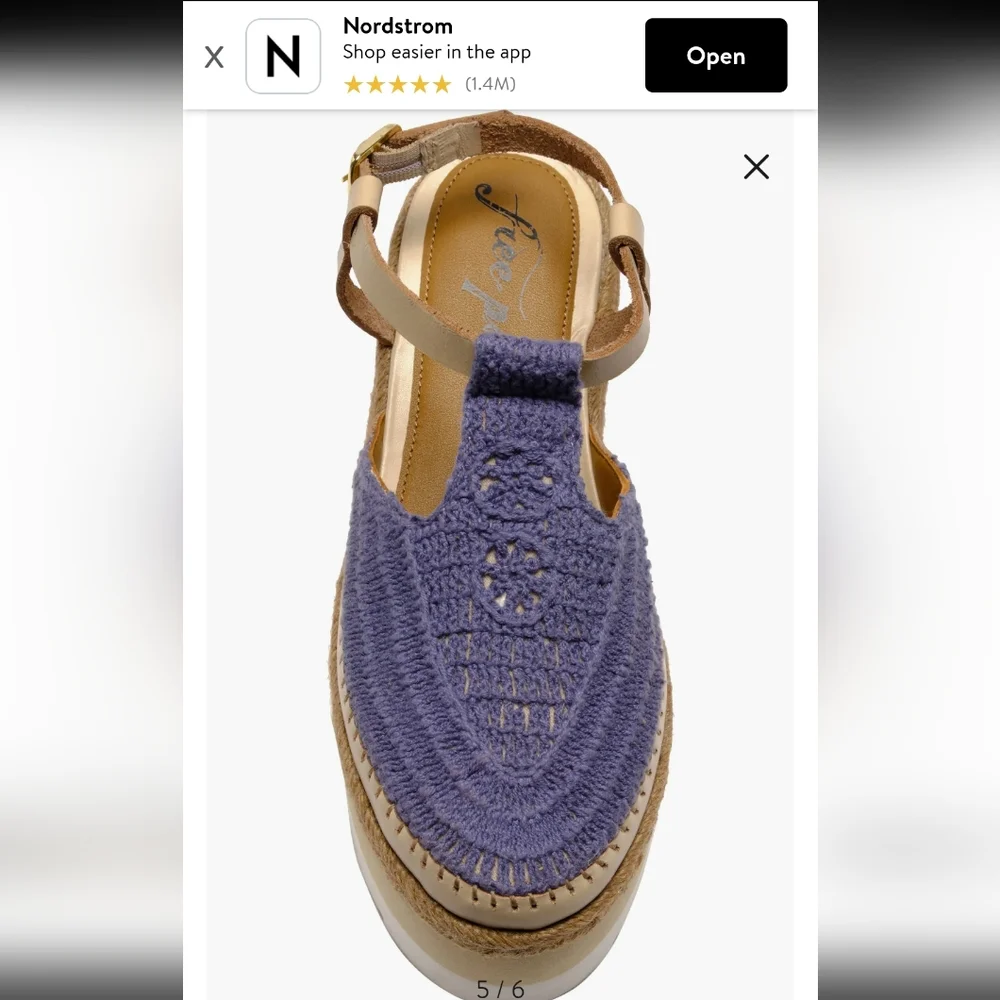
Task: Click the (1.4M) review count
Action: pyautogui.click(x=490, y=84)
